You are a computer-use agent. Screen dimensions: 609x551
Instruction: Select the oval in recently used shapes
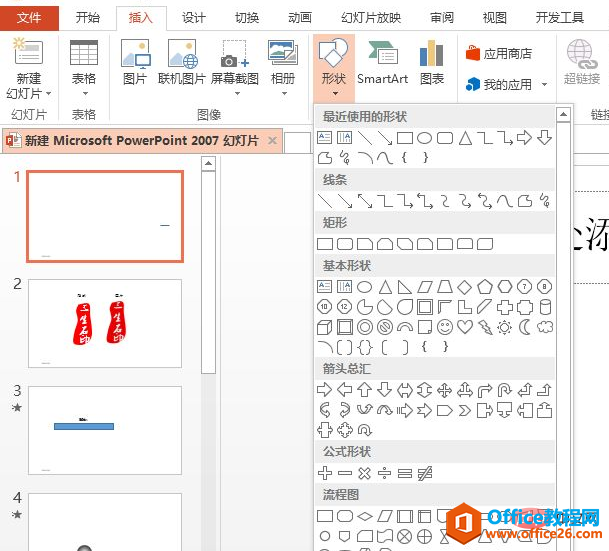(425, 138)
